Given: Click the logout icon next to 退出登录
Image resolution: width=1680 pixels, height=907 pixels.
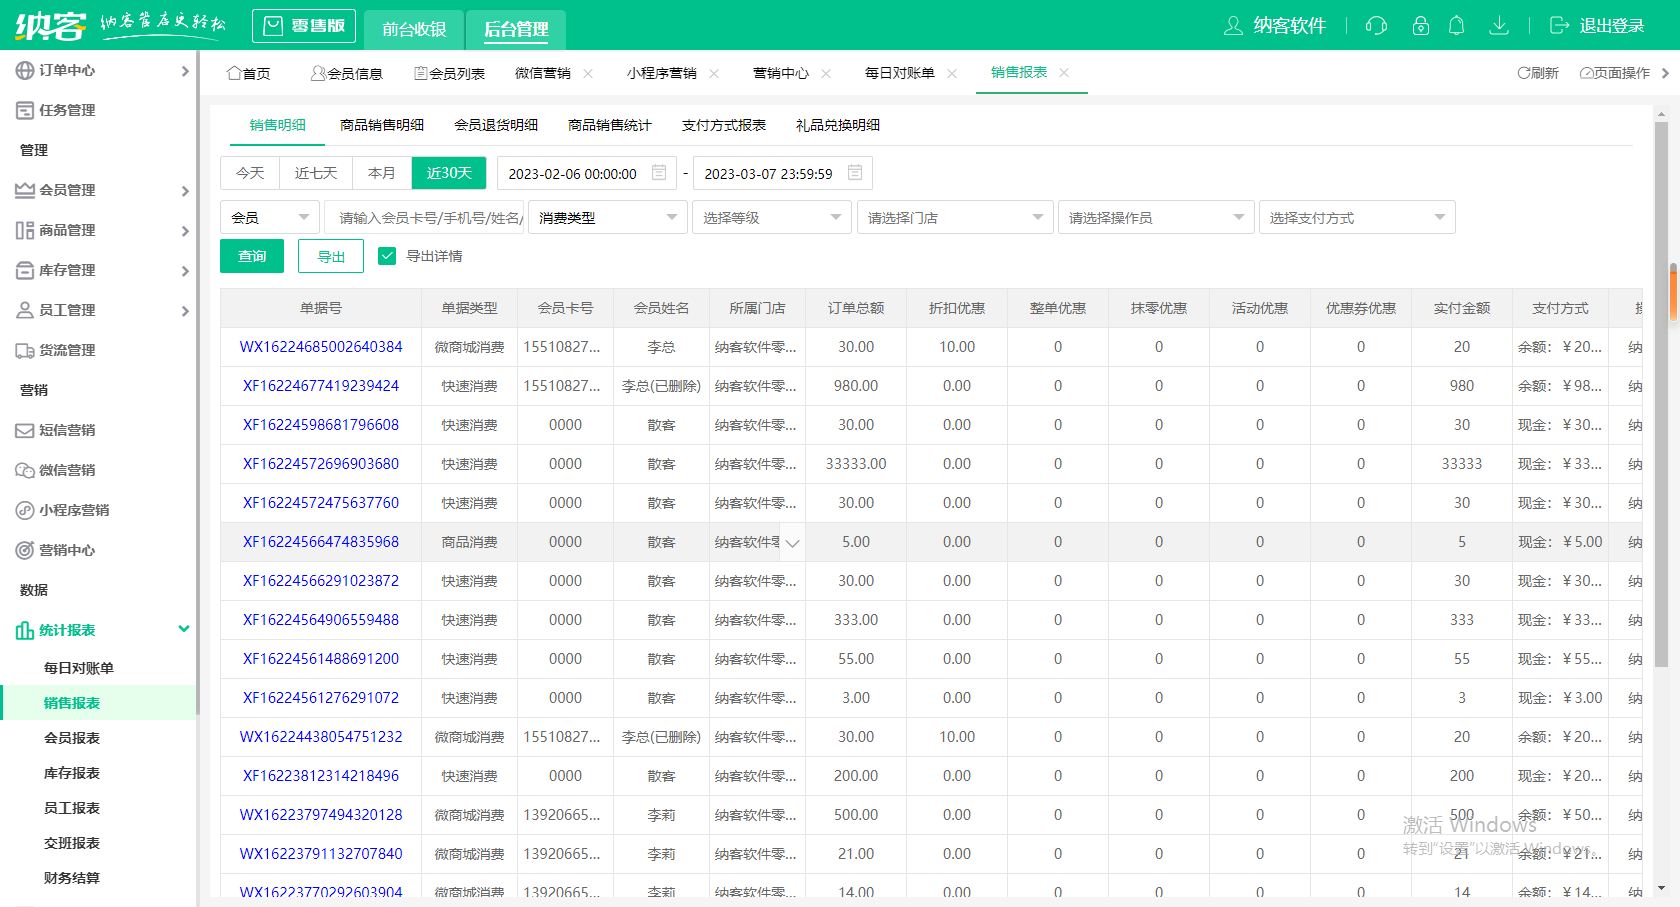Looking at the screenshot, I should coord(1559,26).
